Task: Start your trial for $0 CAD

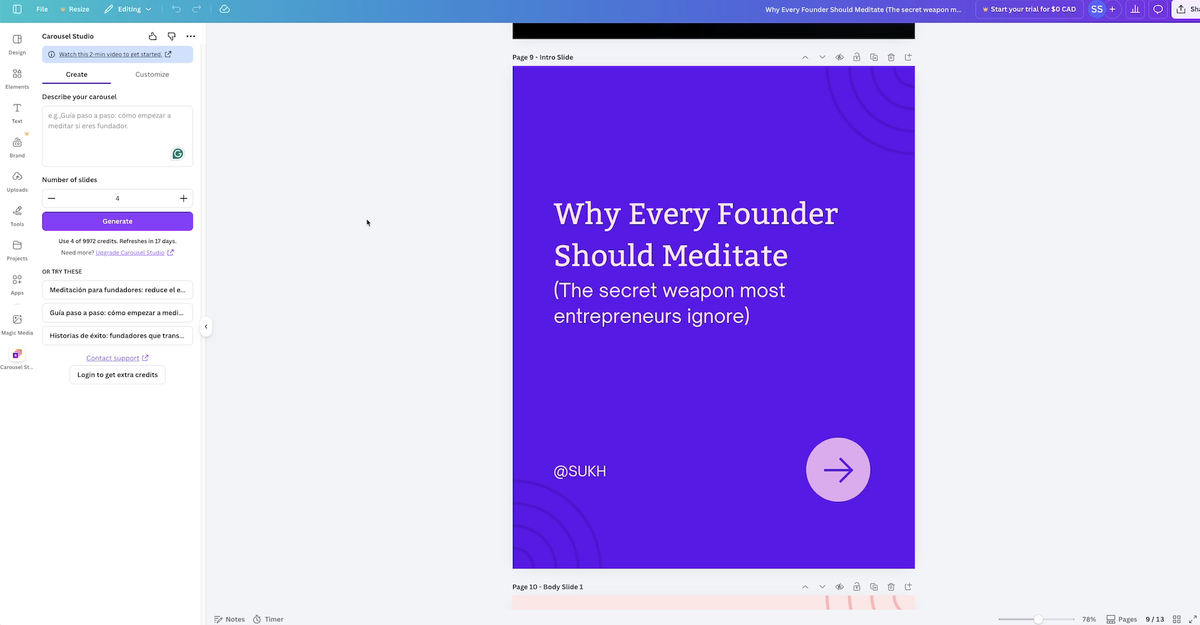Action: pyautogui.click(x=1029, y=9)
